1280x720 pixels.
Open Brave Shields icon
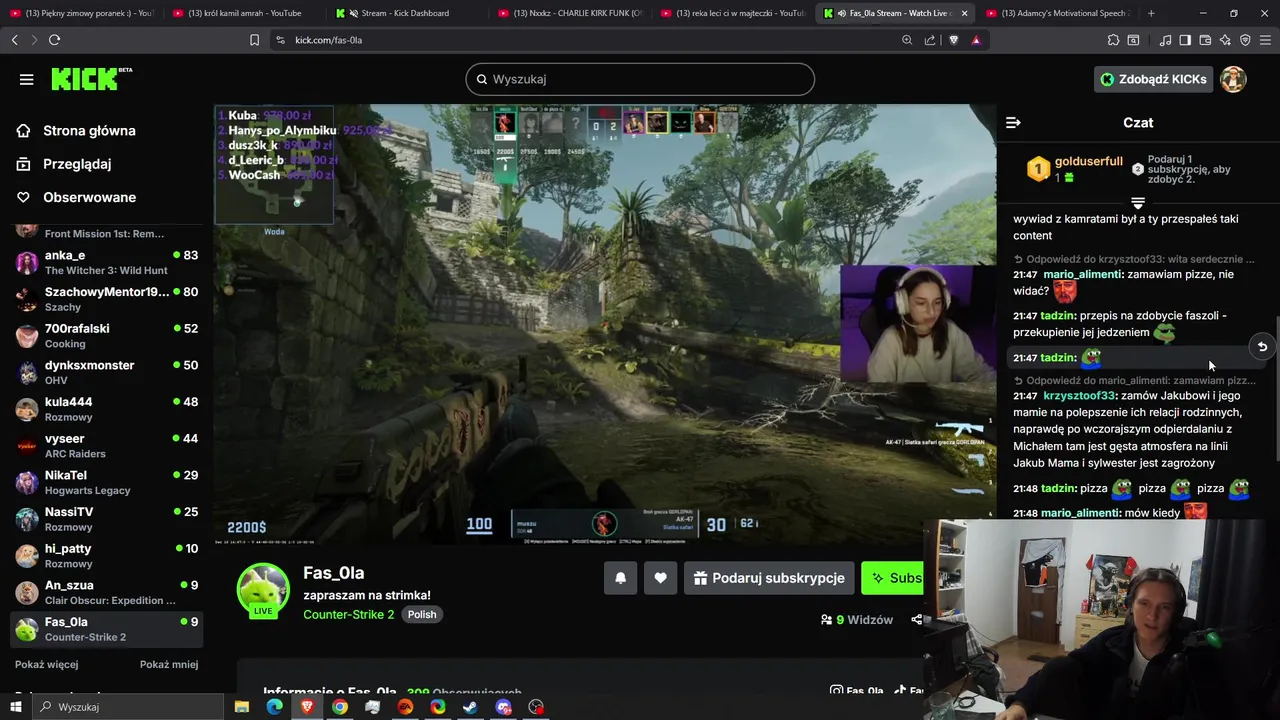[953, 40]
